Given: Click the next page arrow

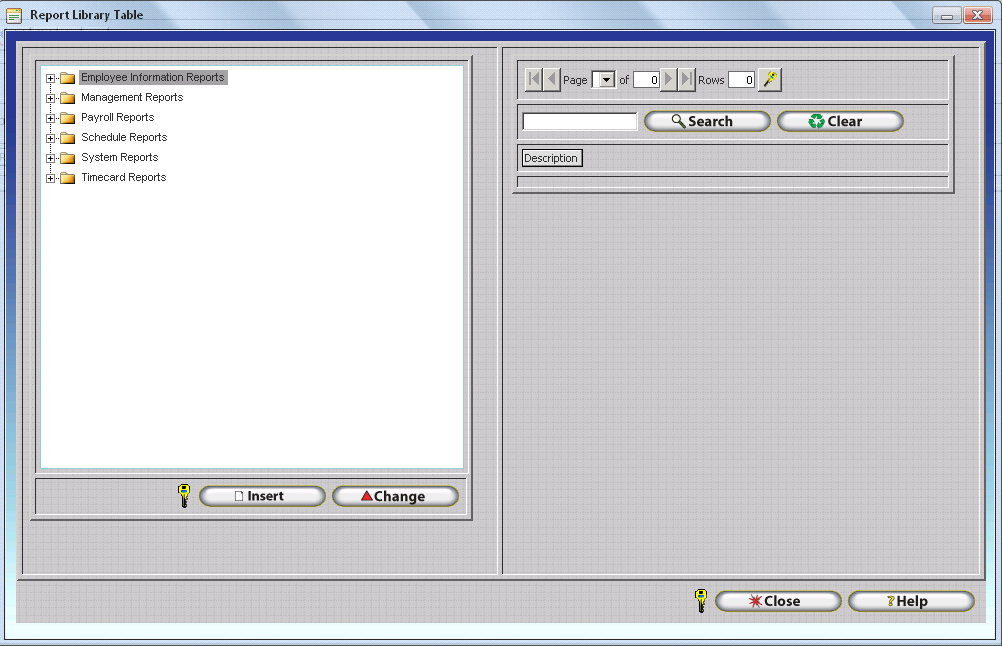Looking at the screenshot, I should click(x=669, y=80).
